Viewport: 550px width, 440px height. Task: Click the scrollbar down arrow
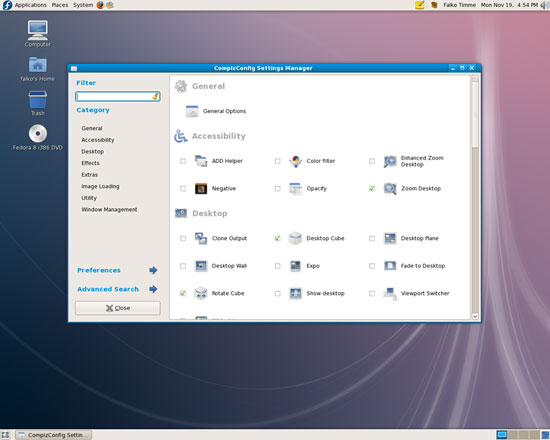pyautogui.click(x=475, y=316)
